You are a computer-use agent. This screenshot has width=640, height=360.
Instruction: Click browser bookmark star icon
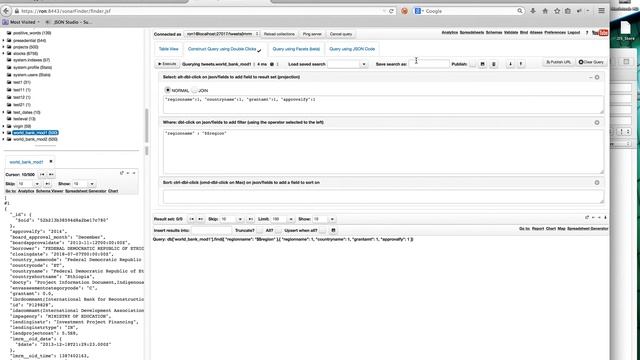pos(557,11)
